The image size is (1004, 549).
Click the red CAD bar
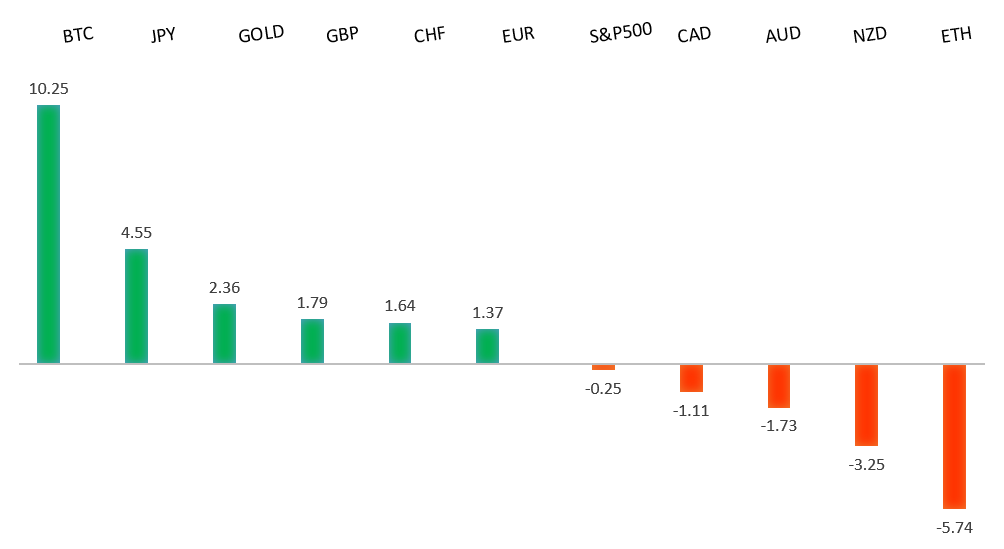pyautogui.click(x=691, y=378)
